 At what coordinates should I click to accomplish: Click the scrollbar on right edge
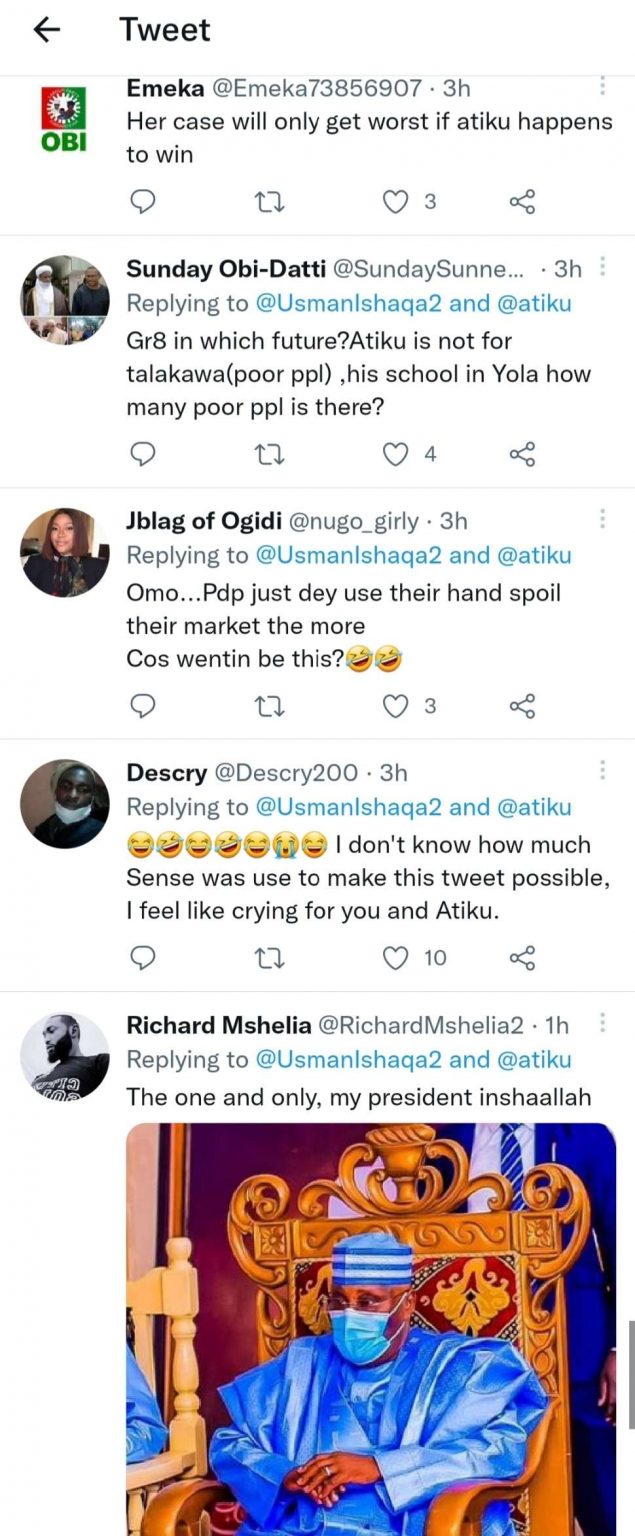coord(630,1373)
